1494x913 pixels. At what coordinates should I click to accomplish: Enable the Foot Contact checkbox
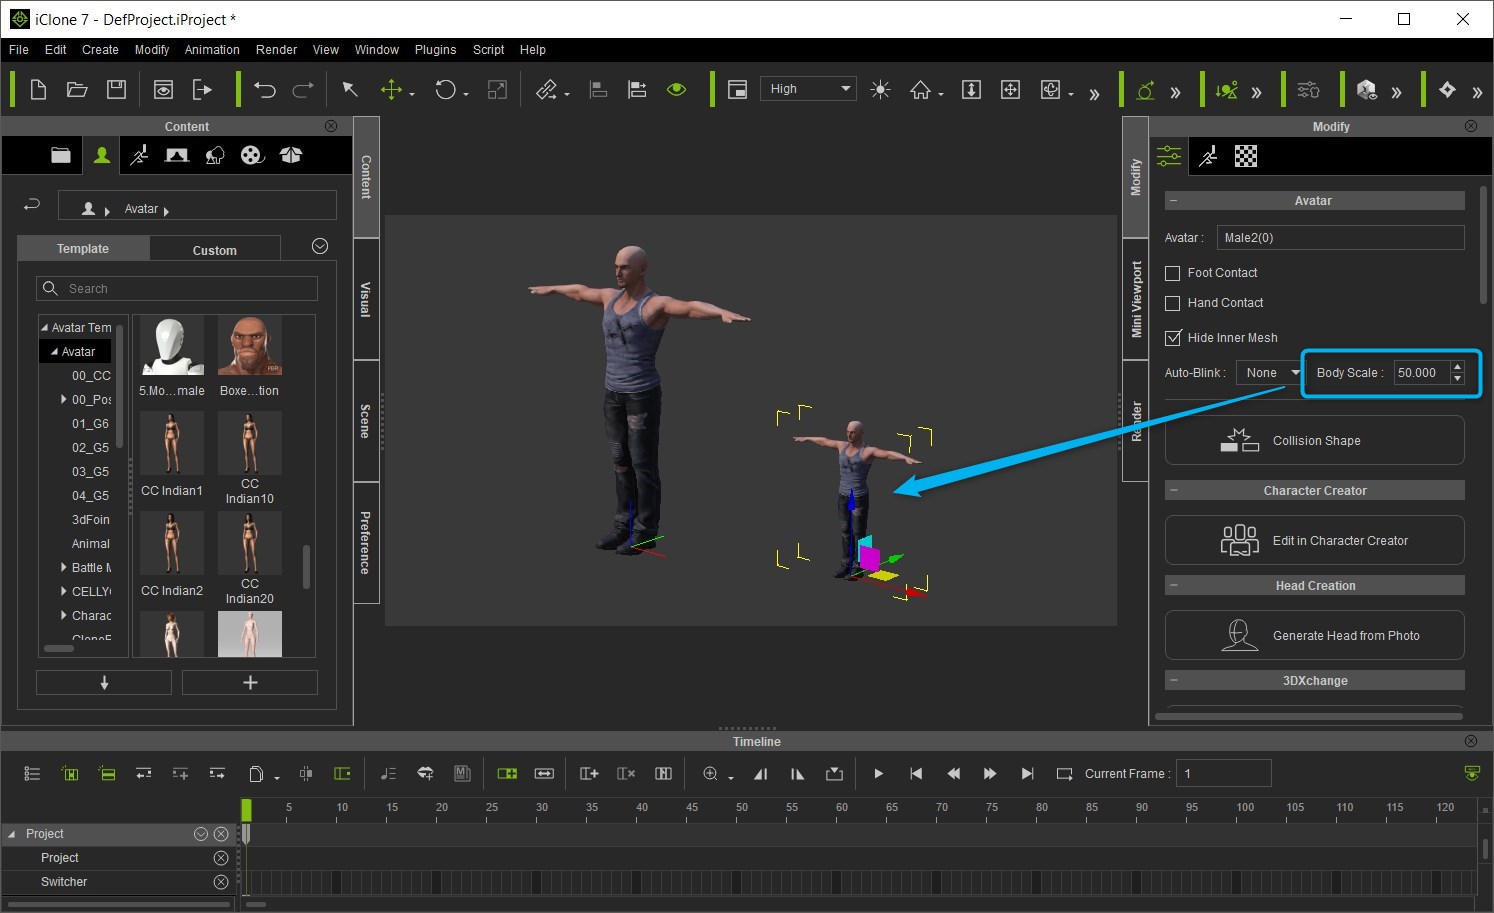coord(1173,273)
